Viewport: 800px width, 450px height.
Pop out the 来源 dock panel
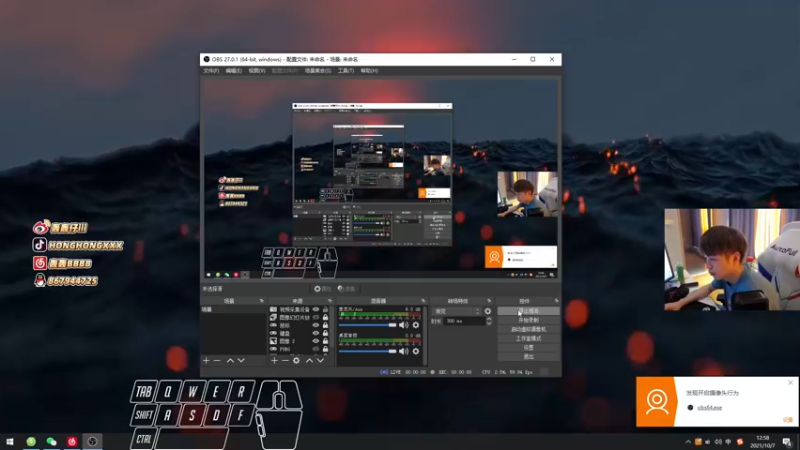tap(330, 301)
